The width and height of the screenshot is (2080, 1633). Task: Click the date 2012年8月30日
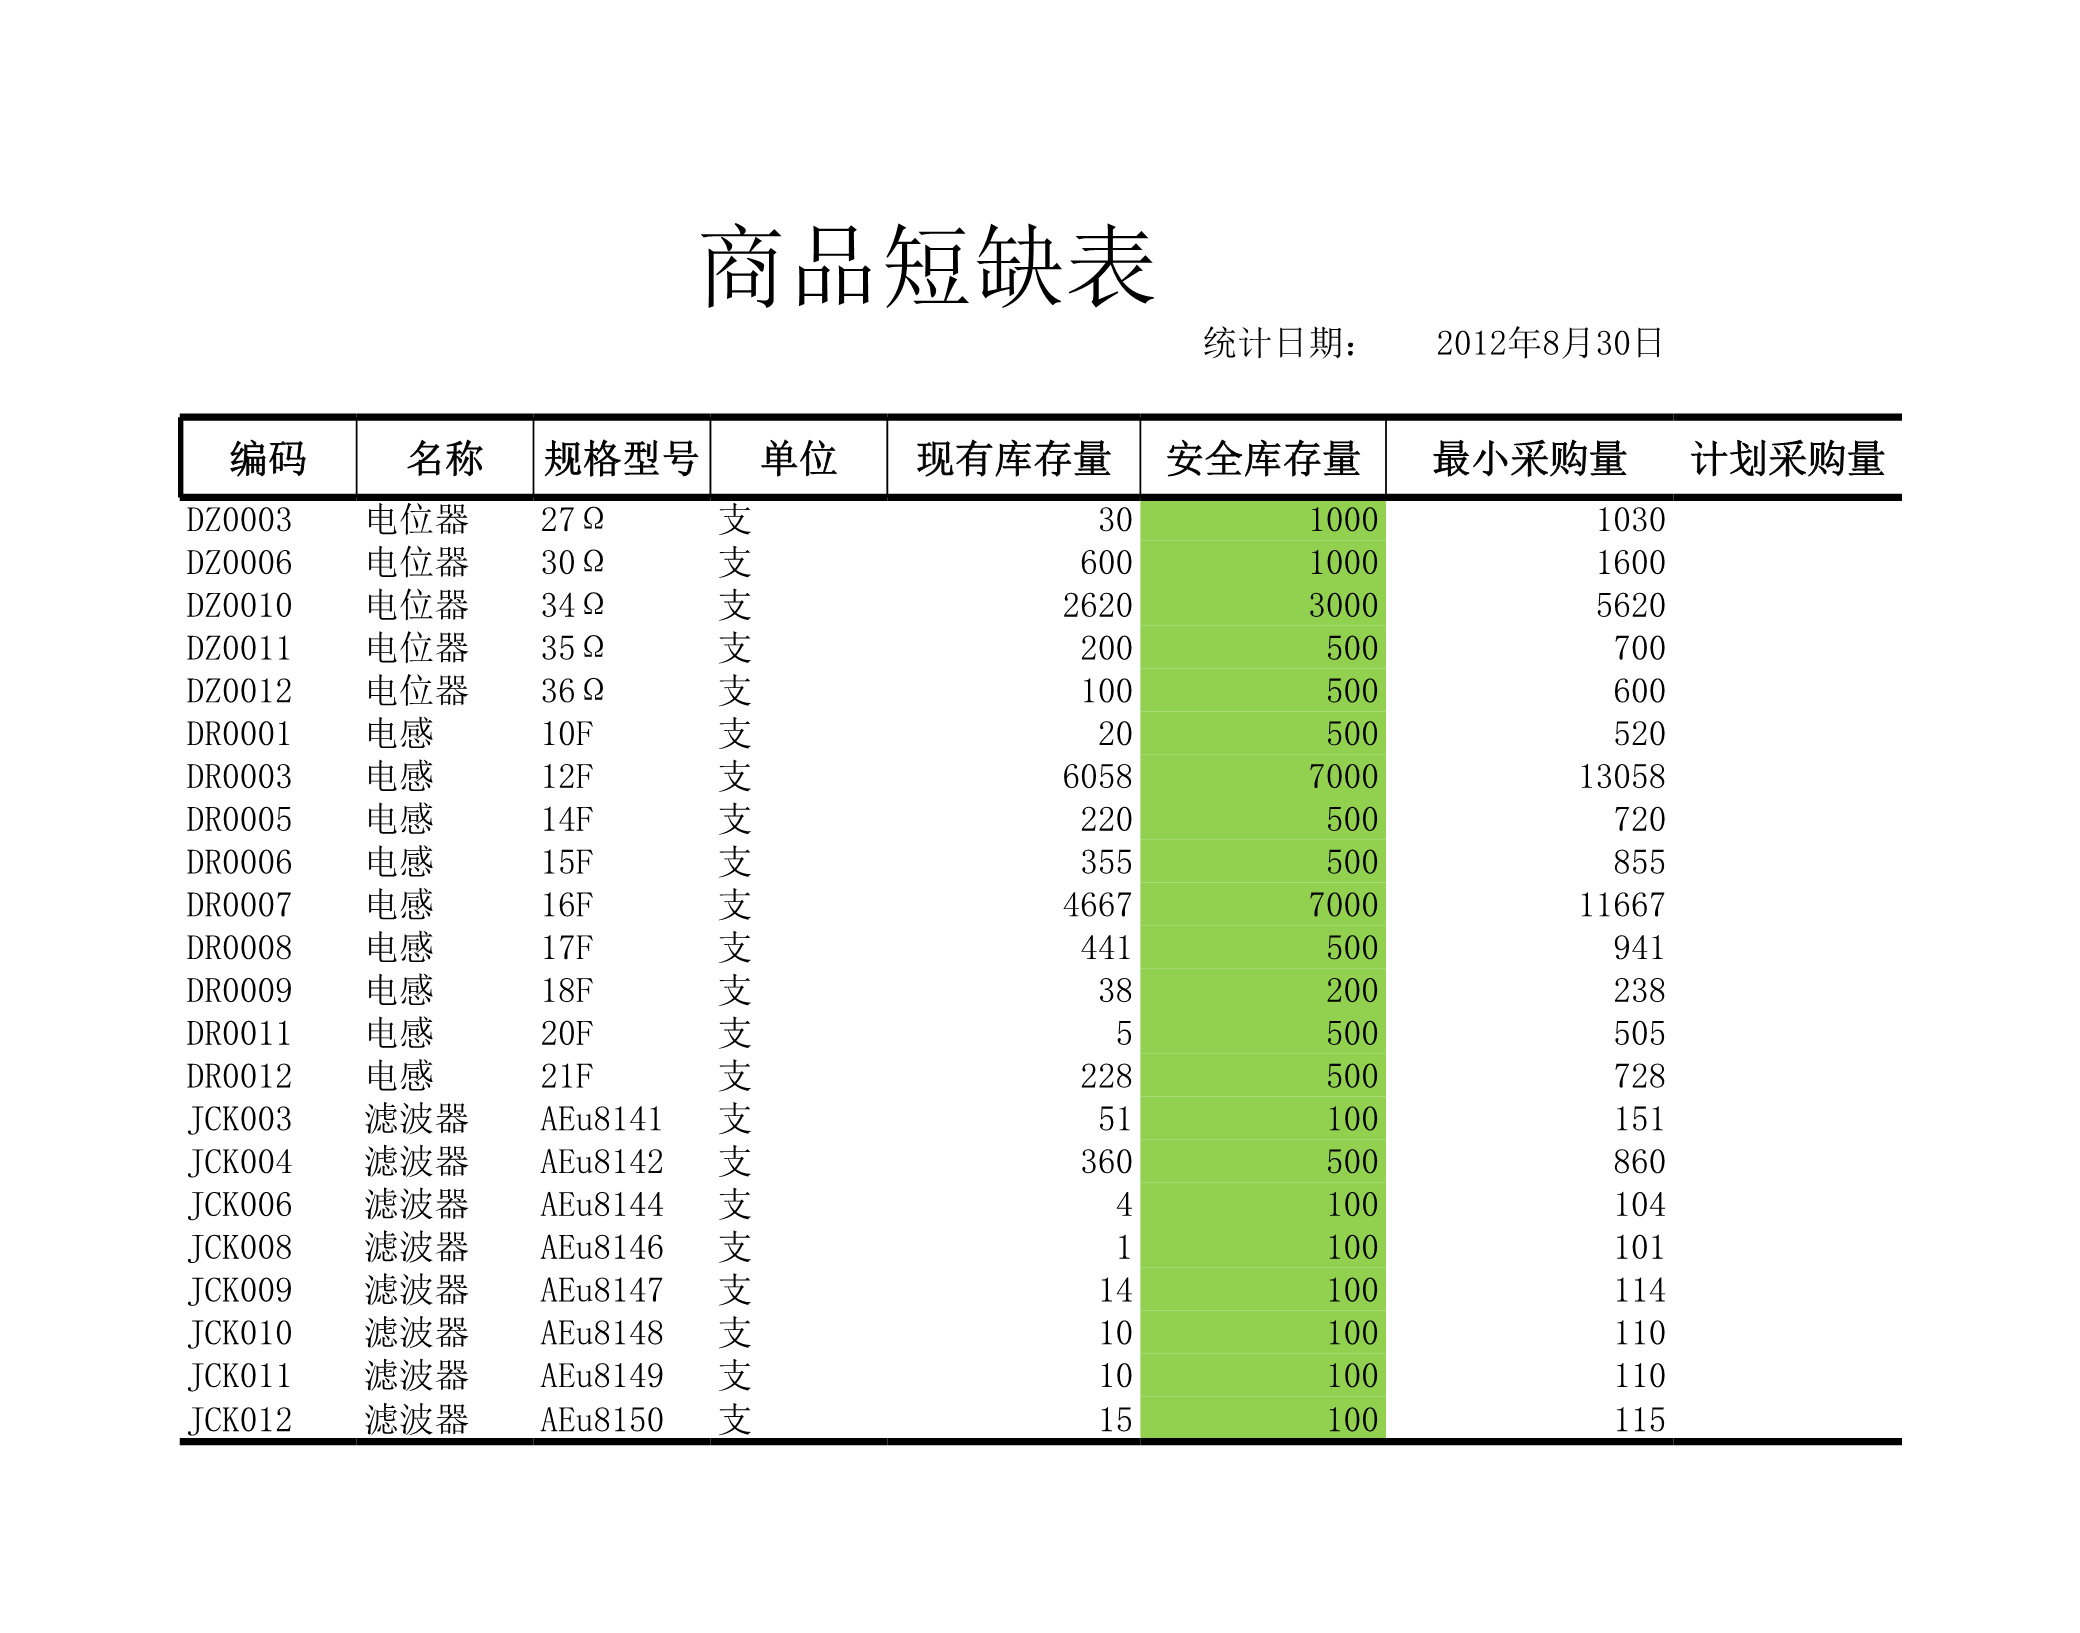point(1549,343)
